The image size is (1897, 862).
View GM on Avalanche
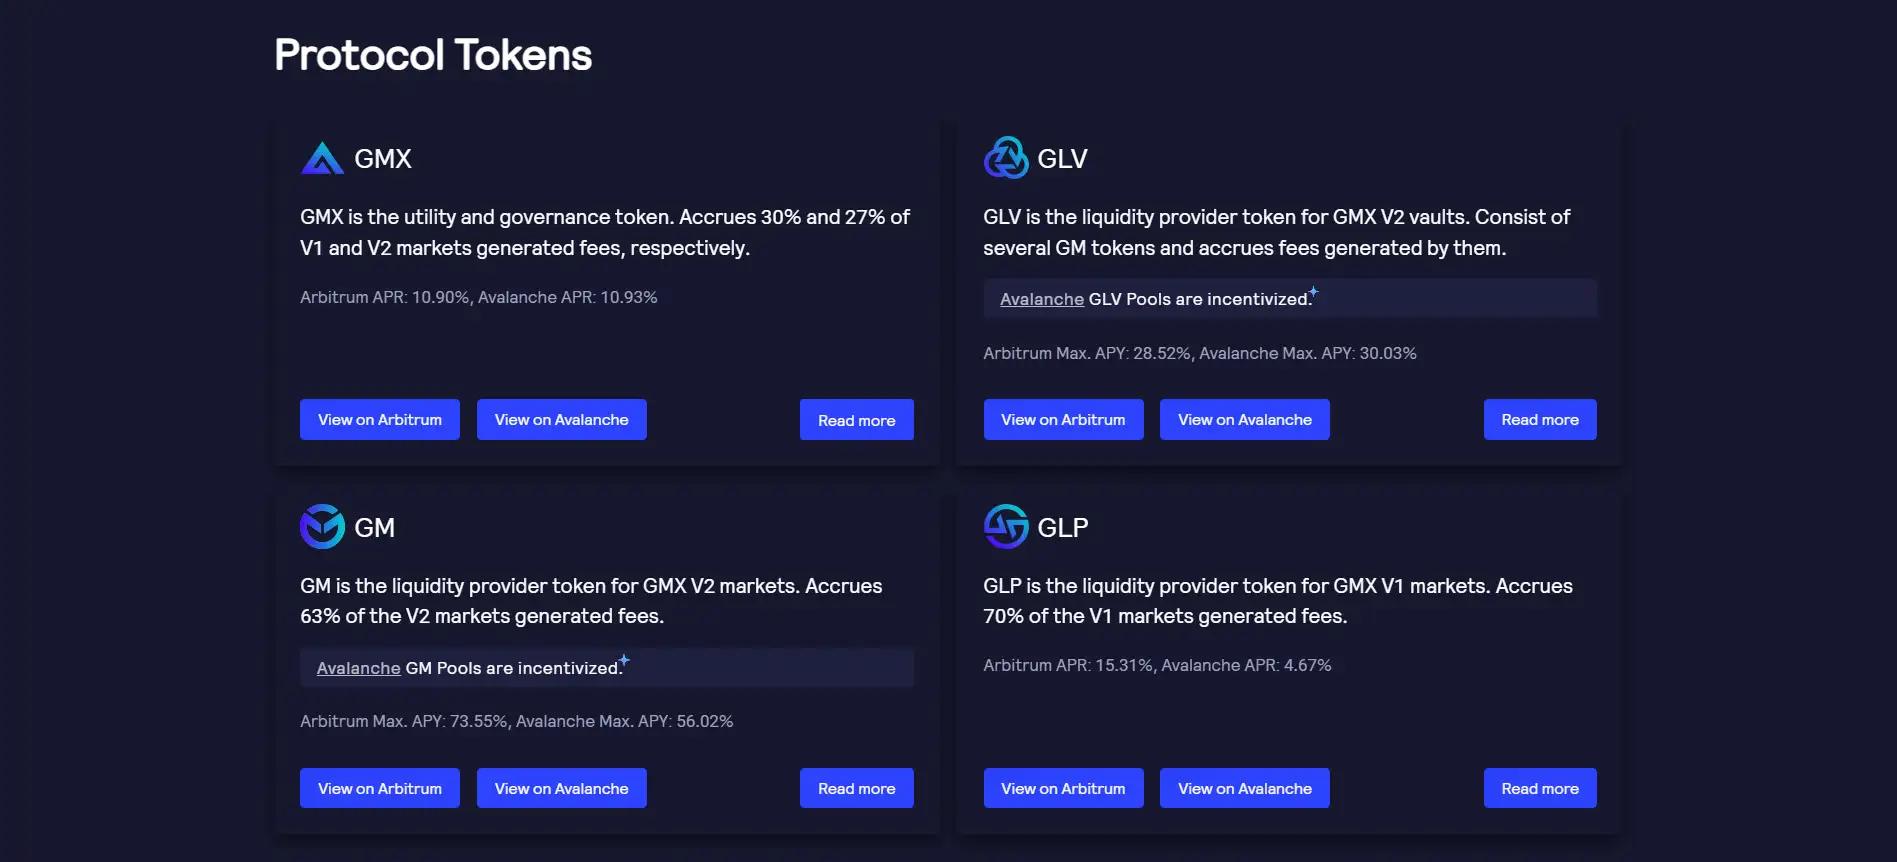(561, 789)
